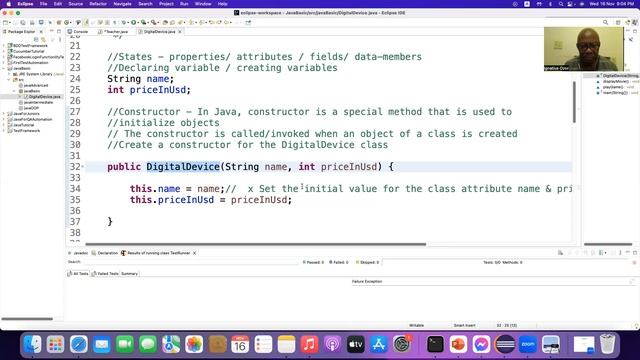Click the editor's vertical scrollbar

click(574, 102)
